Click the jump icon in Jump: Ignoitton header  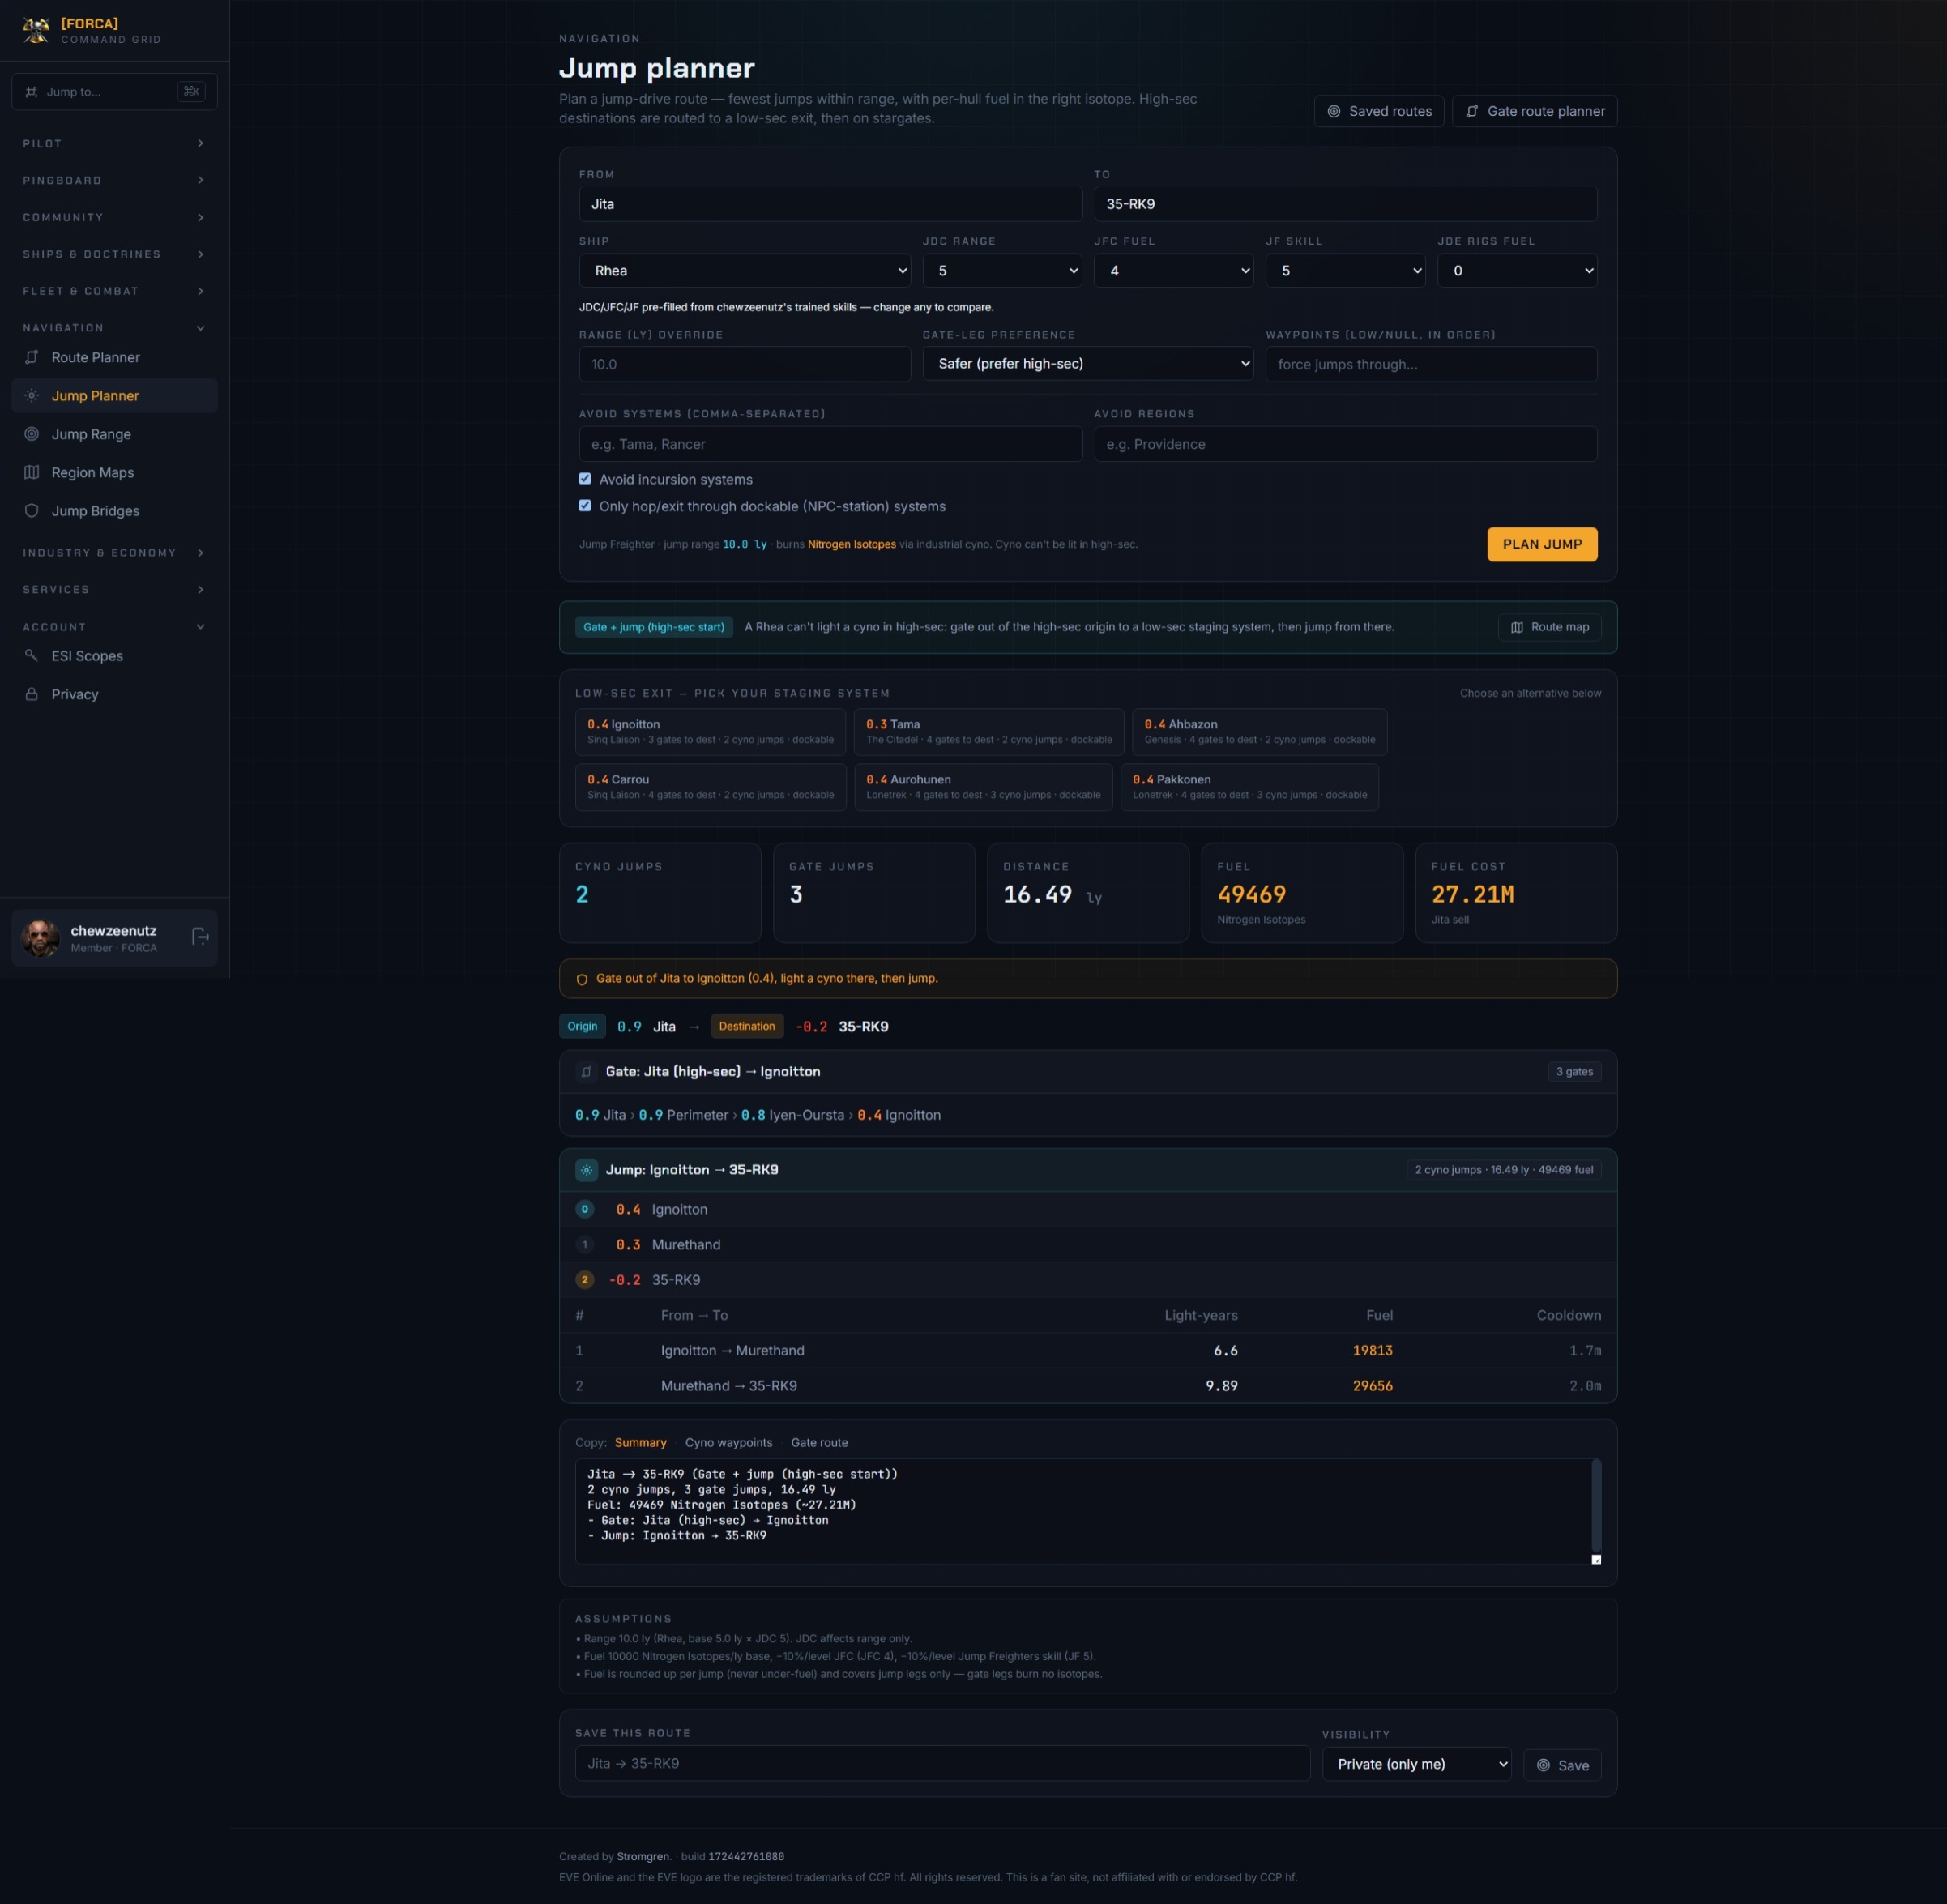point(587,1170)
